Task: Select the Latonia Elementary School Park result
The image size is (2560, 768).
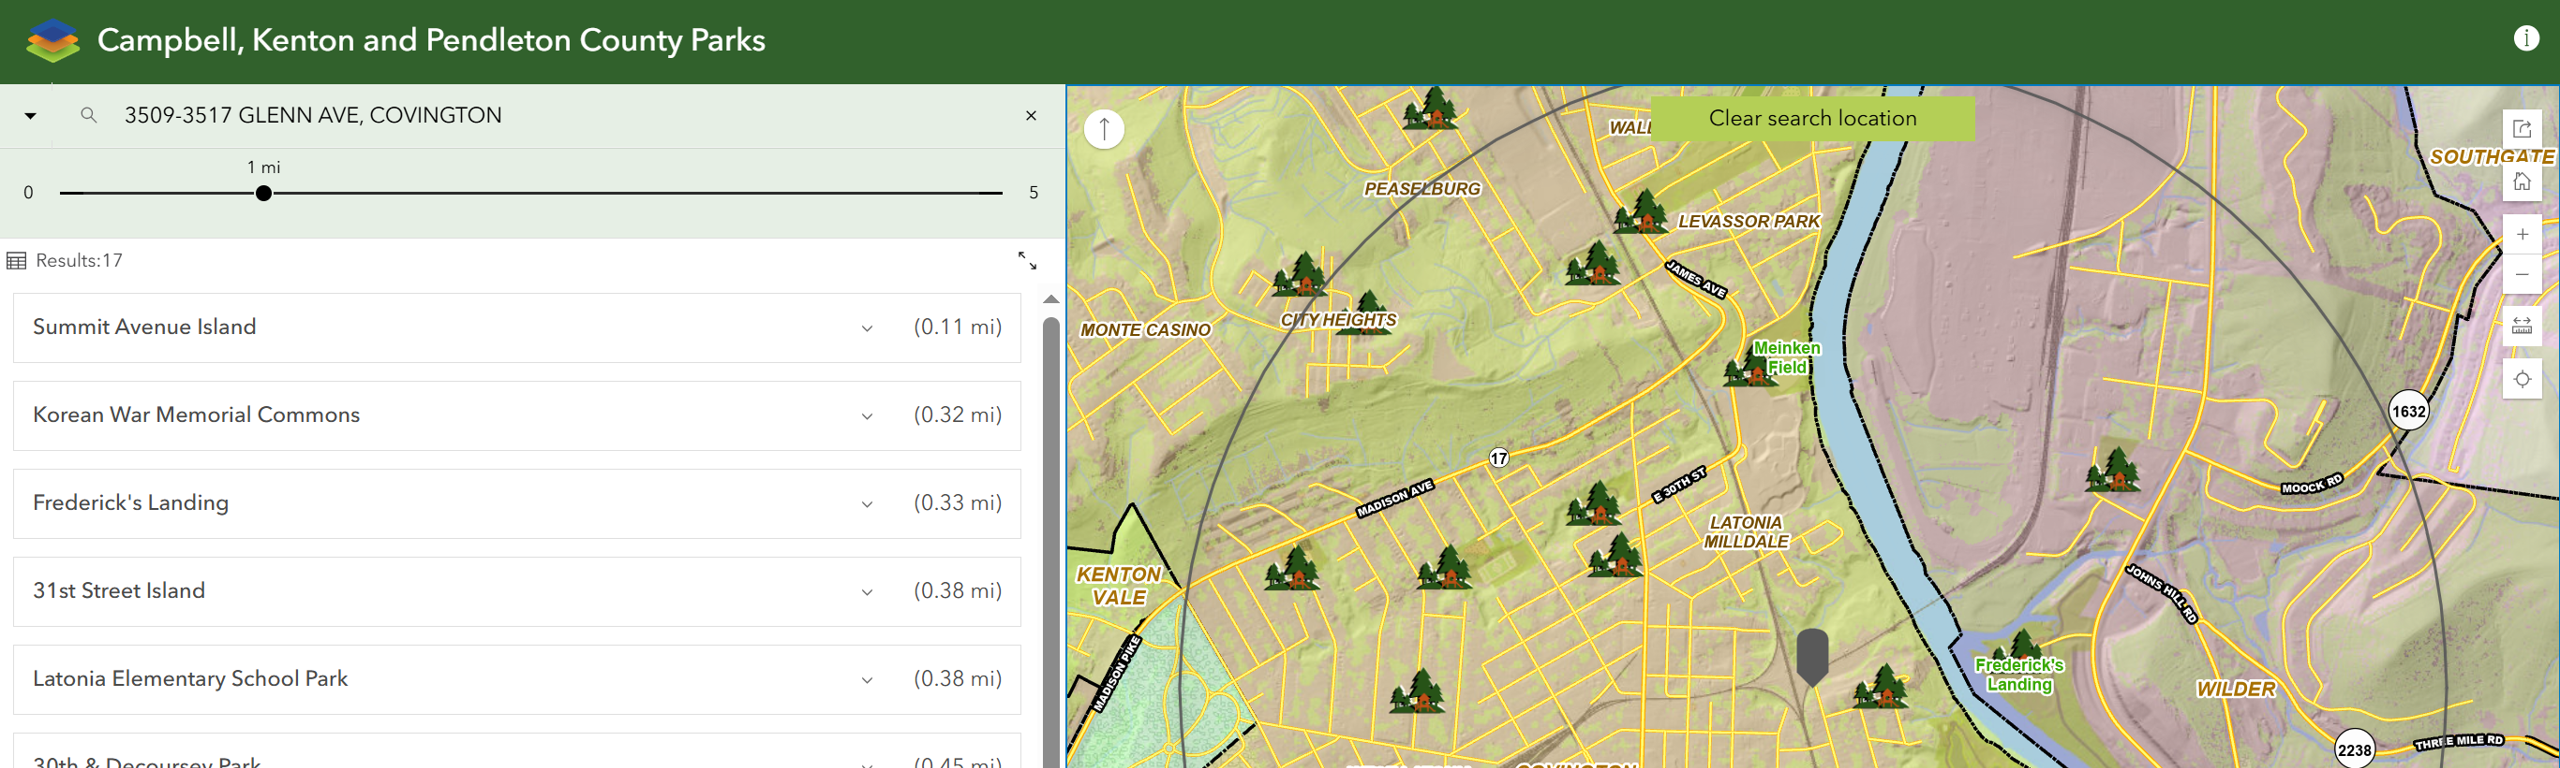Action: [517, 679]
